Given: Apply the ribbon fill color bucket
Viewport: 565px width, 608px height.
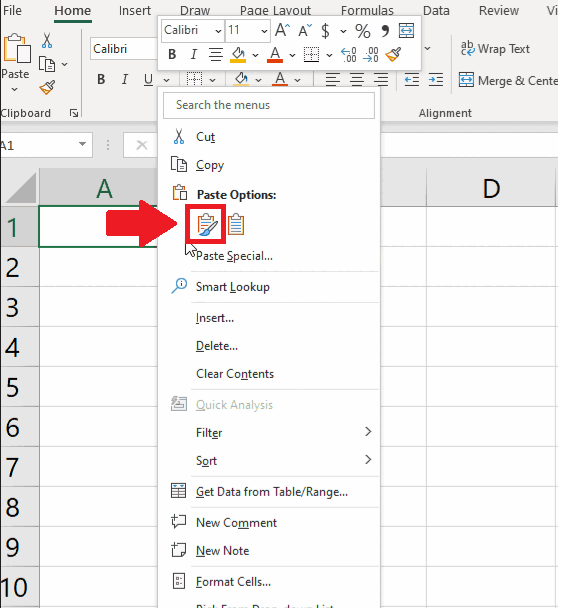Looking at the screenshot, I should coord(241,79).
